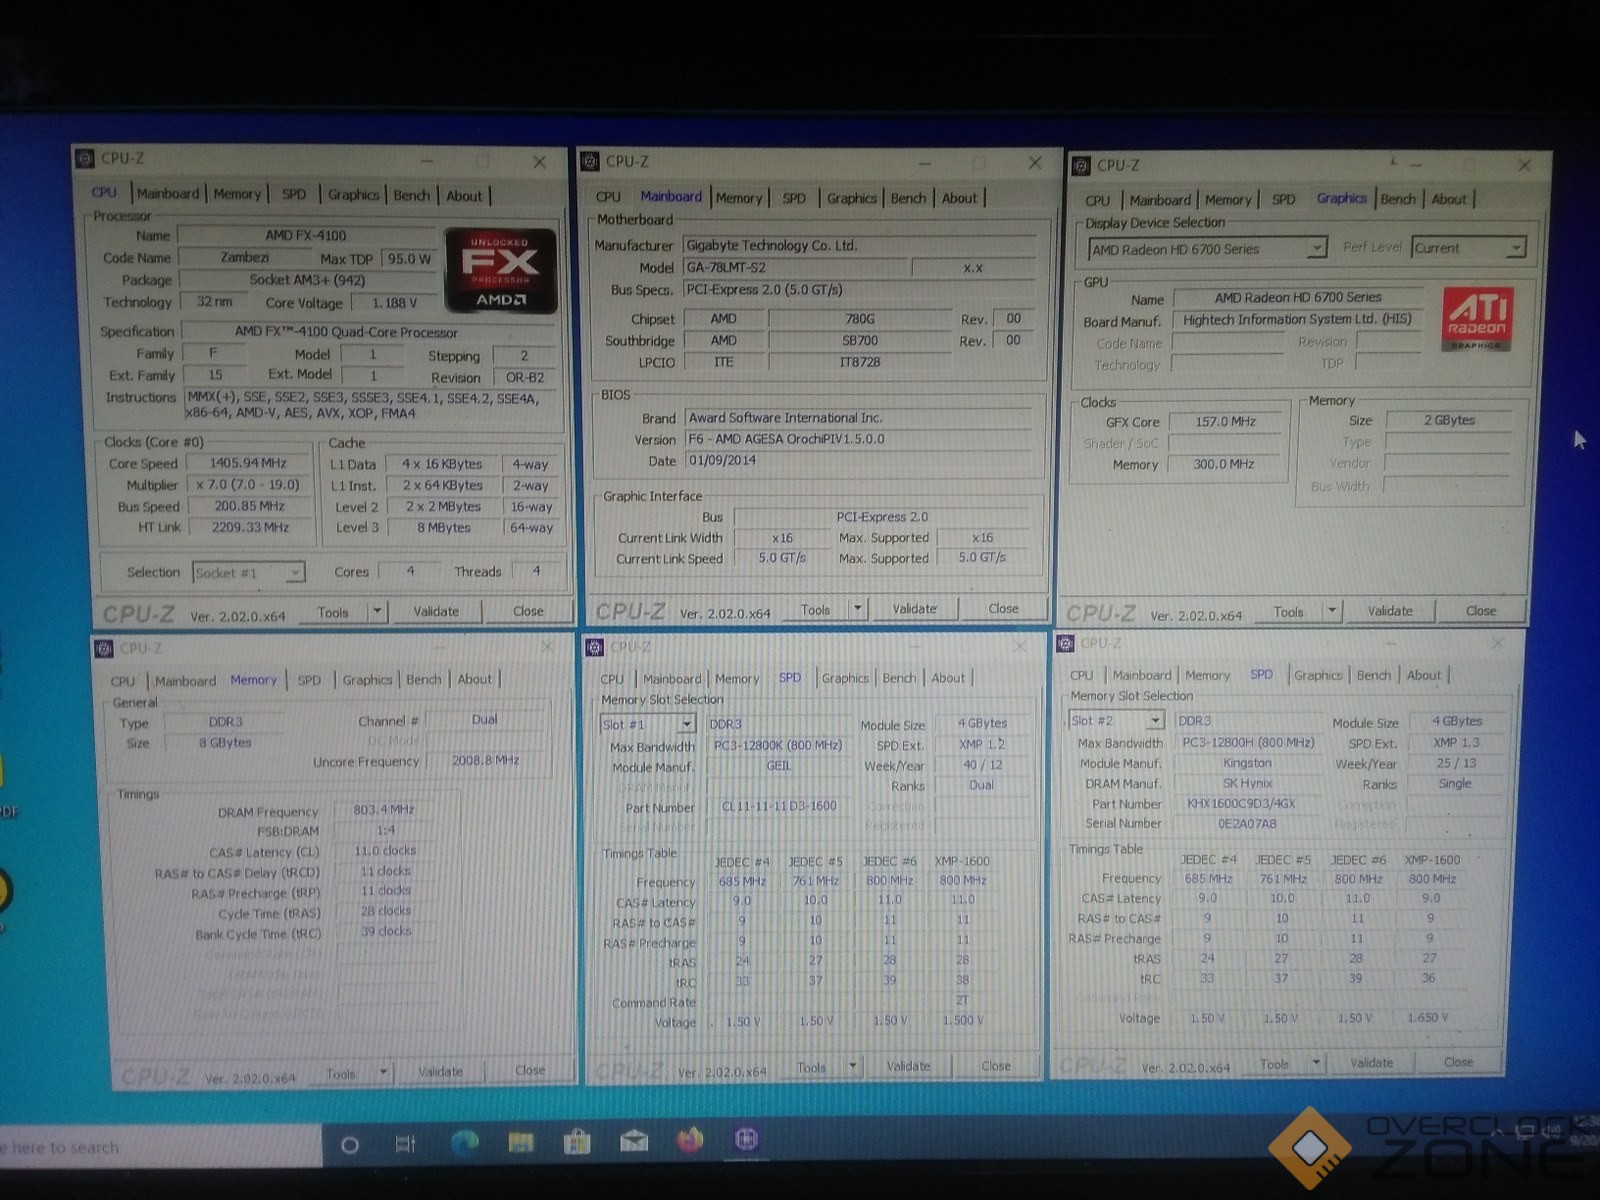1600x1200 pixels.
Task: Expand the Socket #1 selection dropdown
Action: pyautogui.click(x=295, y=573)
